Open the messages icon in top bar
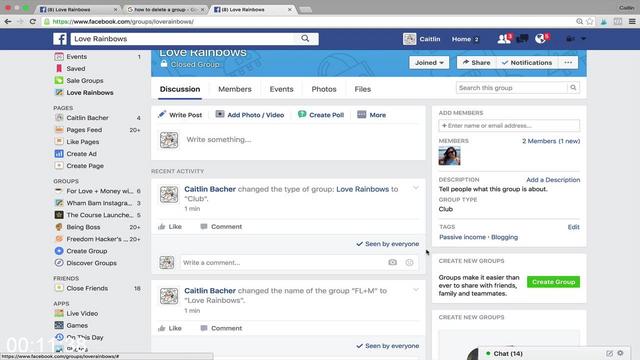 522,39
